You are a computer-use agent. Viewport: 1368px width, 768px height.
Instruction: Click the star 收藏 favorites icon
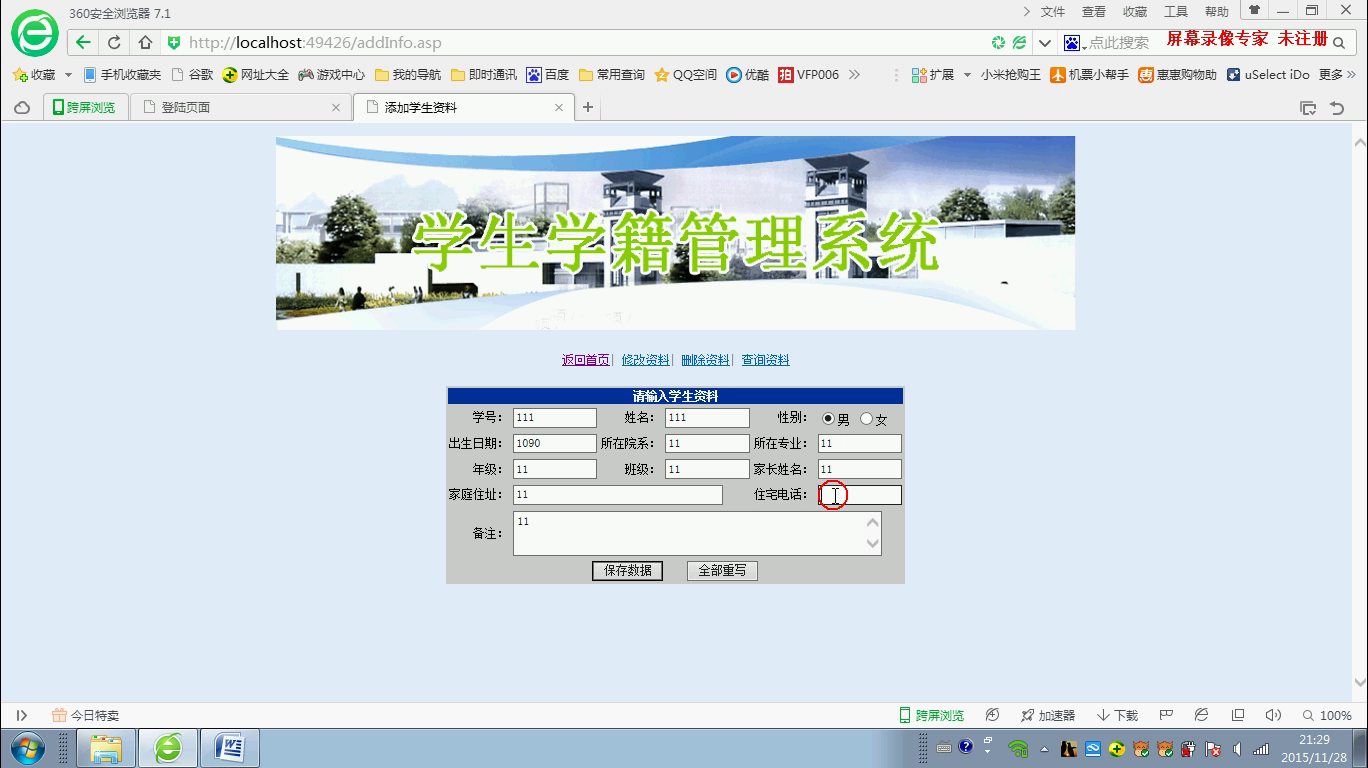20,75
